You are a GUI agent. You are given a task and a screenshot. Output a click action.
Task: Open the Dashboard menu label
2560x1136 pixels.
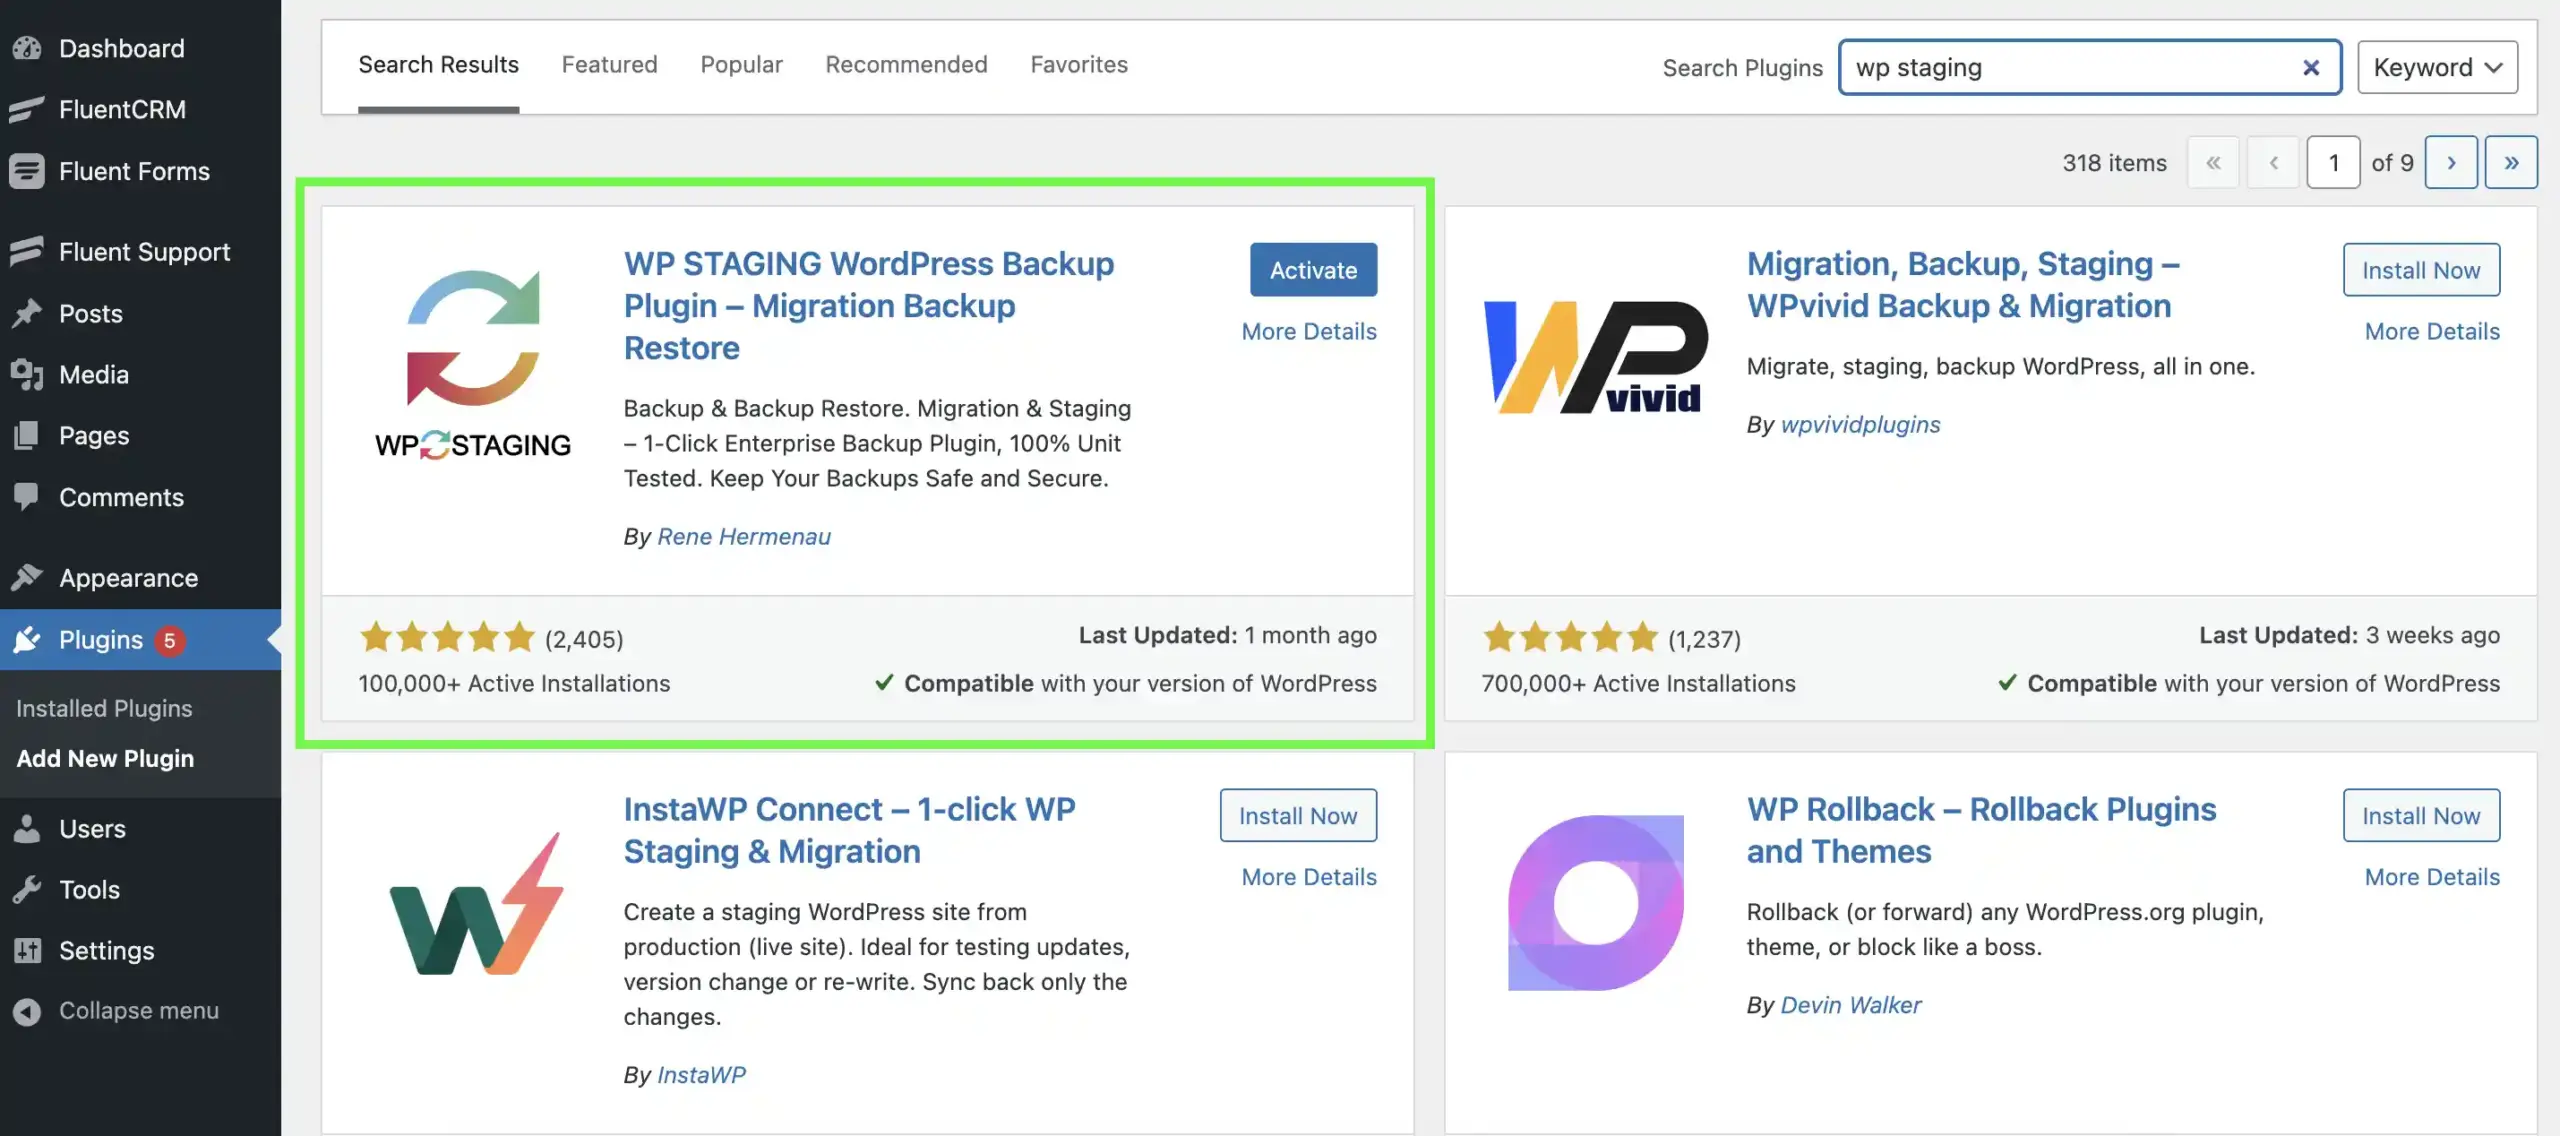[122, 48]
